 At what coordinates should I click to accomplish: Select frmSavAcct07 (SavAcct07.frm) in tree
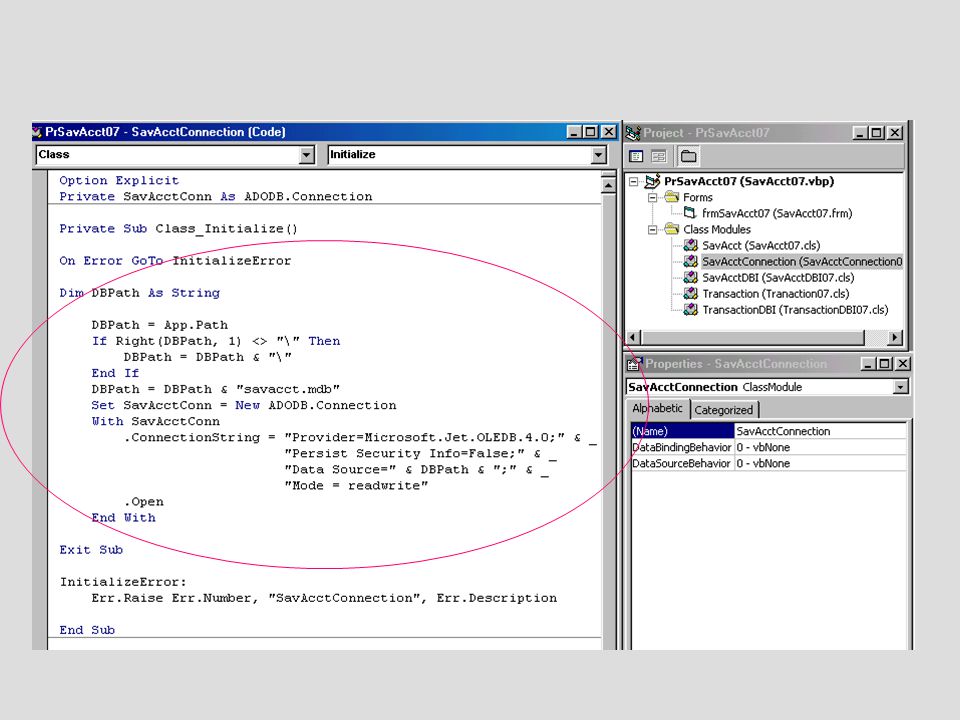pos(777,213)
